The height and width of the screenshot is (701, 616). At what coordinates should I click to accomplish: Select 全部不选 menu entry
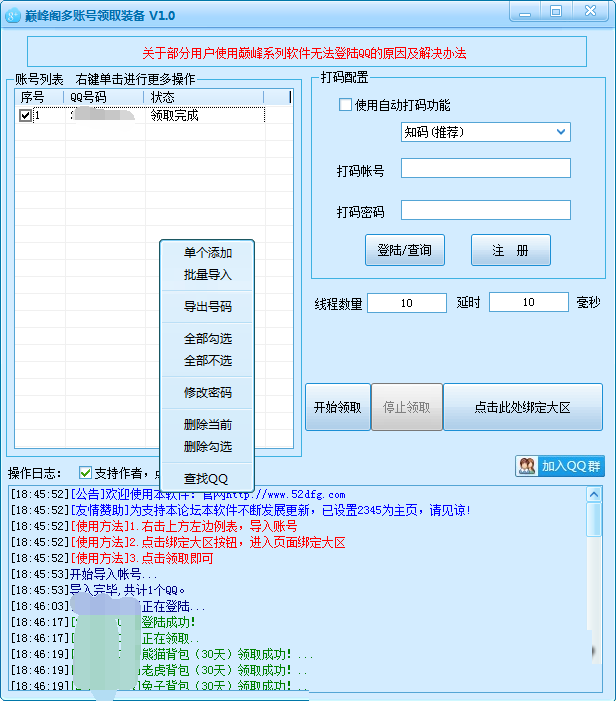pyautogui.click(x=207, y=361)
